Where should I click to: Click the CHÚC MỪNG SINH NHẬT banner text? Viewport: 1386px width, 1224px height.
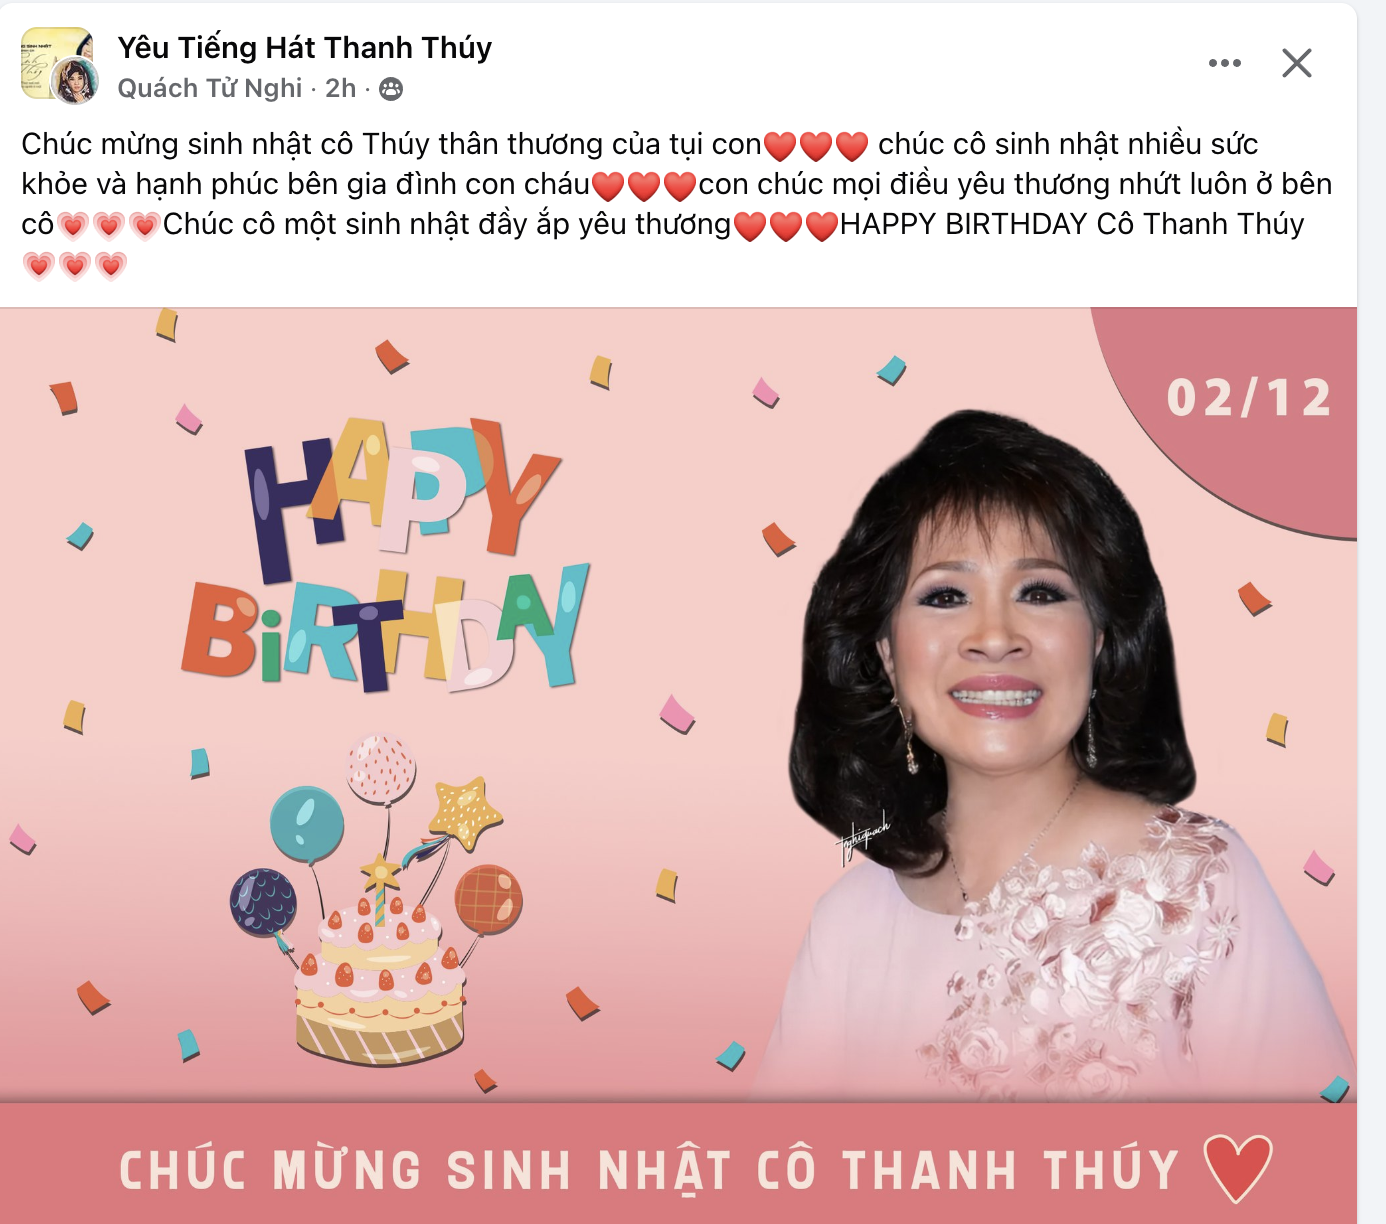pos(650,1170)
